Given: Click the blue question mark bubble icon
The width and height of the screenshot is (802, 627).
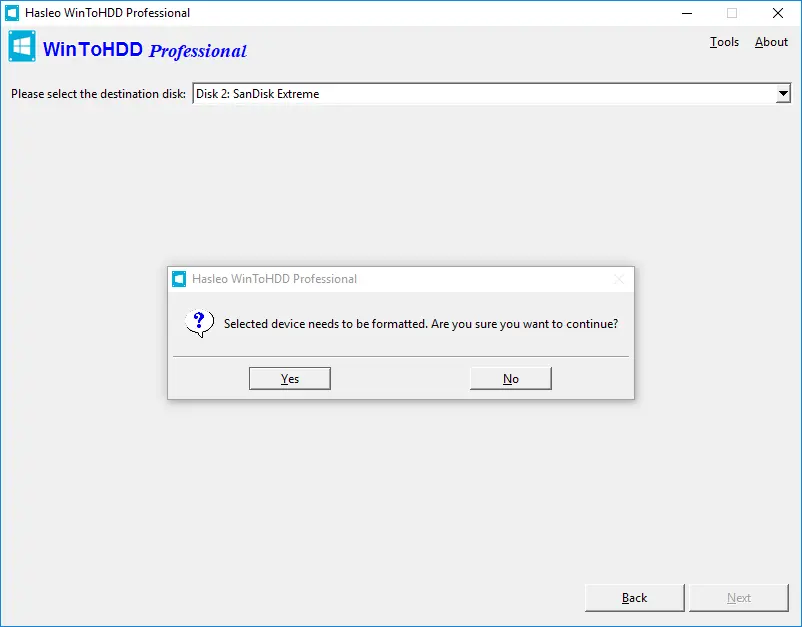Looking at the screenshot, I should pos(199,323).
